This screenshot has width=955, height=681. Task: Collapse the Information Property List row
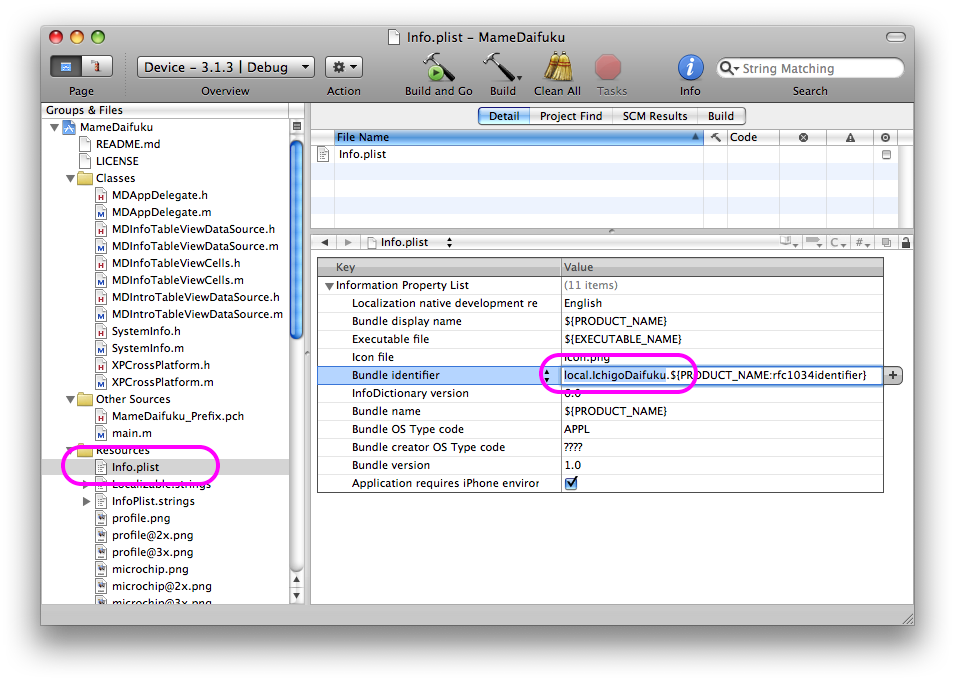(329, 286)
